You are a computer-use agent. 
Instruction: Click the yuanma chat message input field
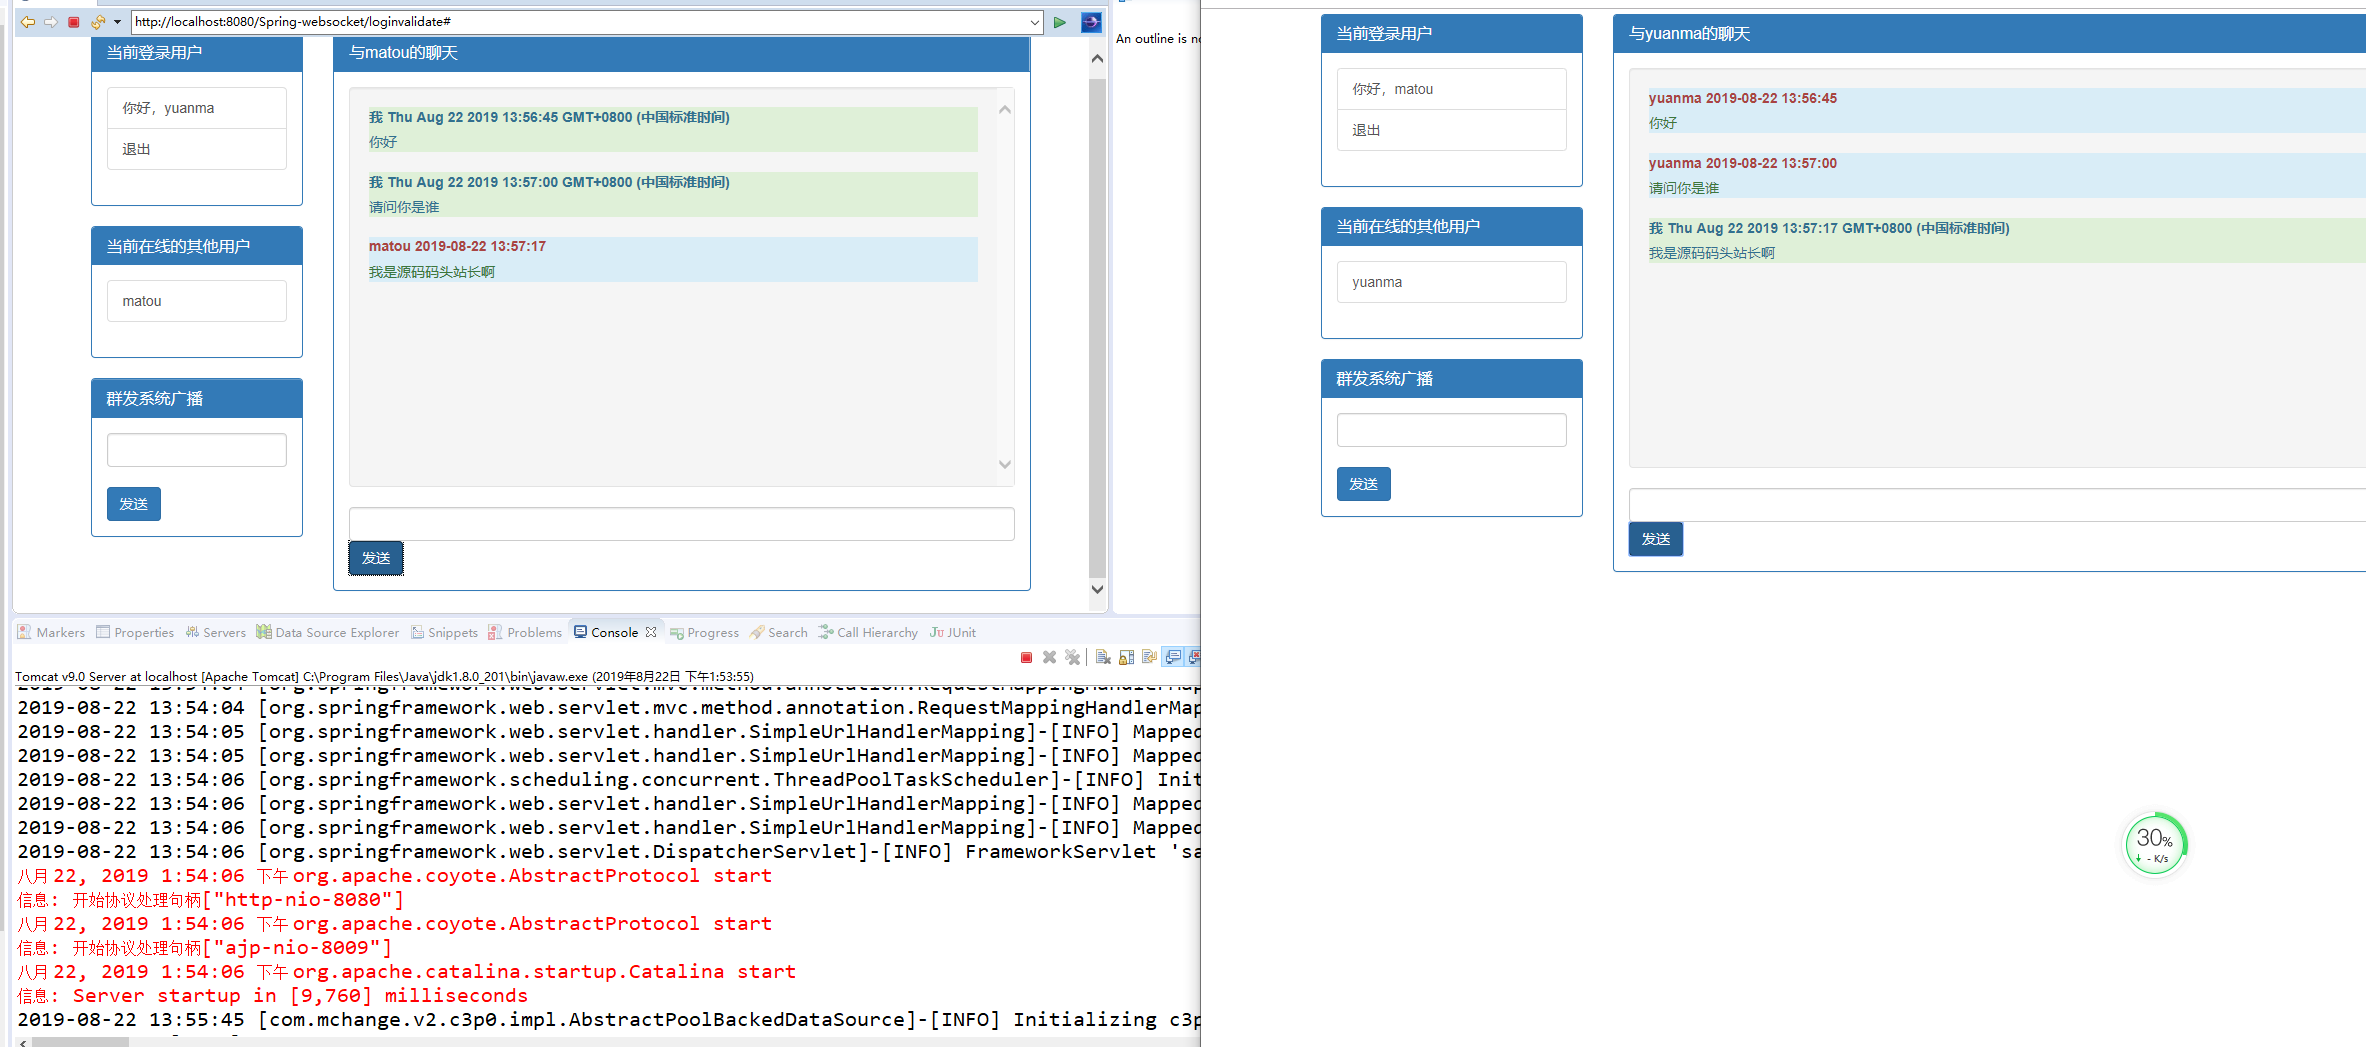tap(1990, 505)
